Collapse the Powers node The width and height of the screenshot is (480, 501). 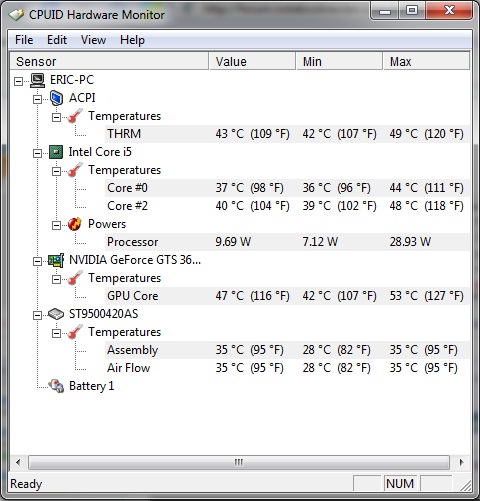57,225
